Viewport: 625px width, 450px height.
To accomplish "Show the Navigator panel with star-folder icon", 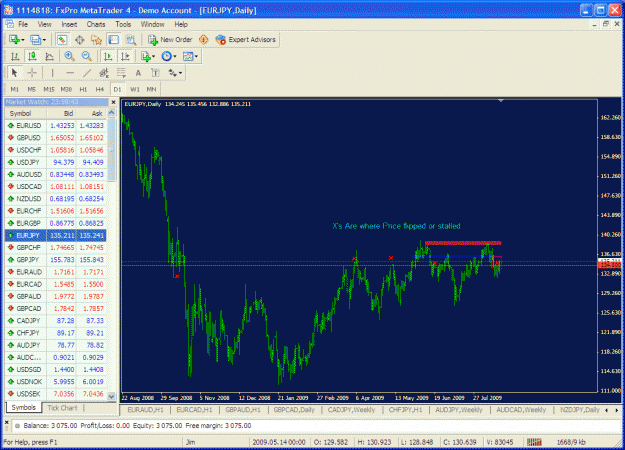I will [x=96, y=39].
